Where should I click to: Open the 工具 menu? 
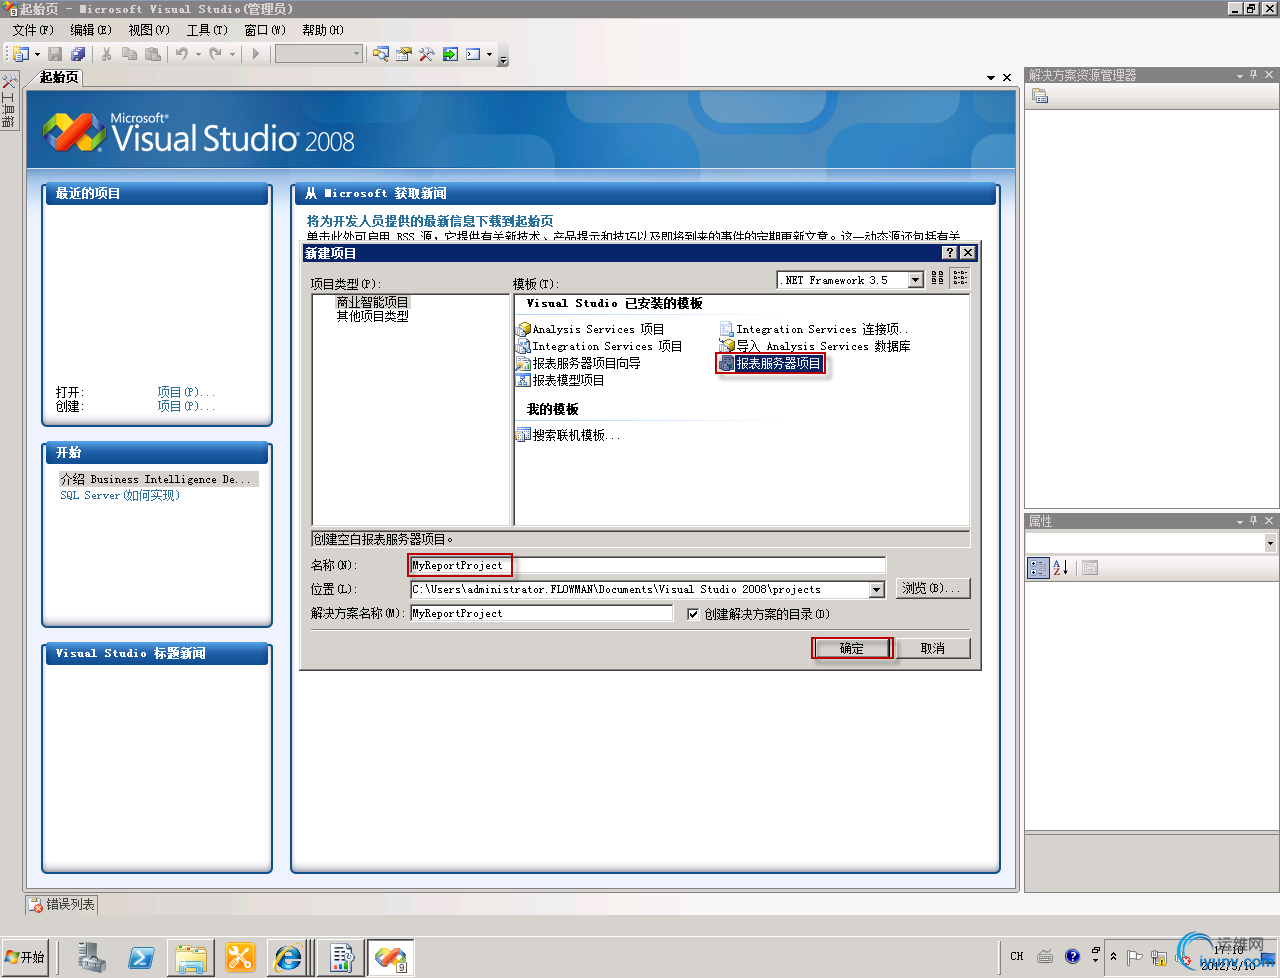click(x=207, y=30)
